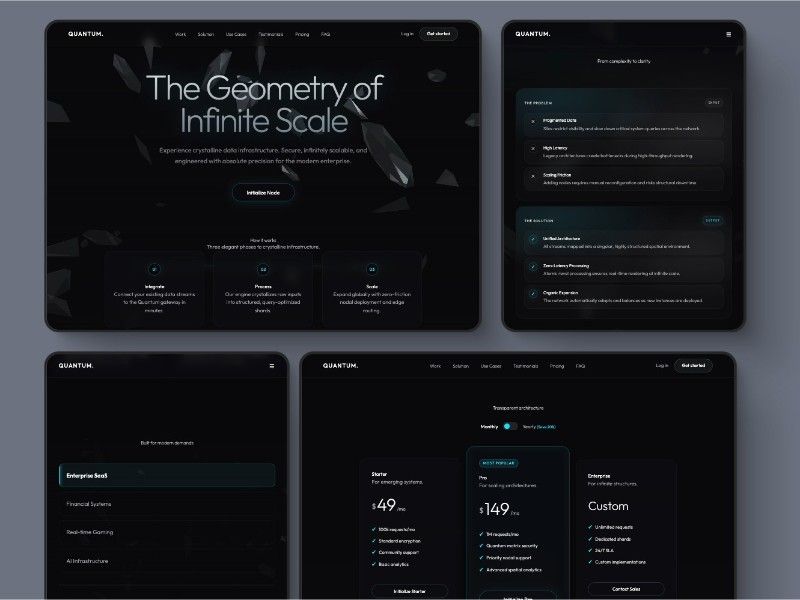Click checkmark next to Standard encryption
The image size is (800, 600).
pos(374,541)
